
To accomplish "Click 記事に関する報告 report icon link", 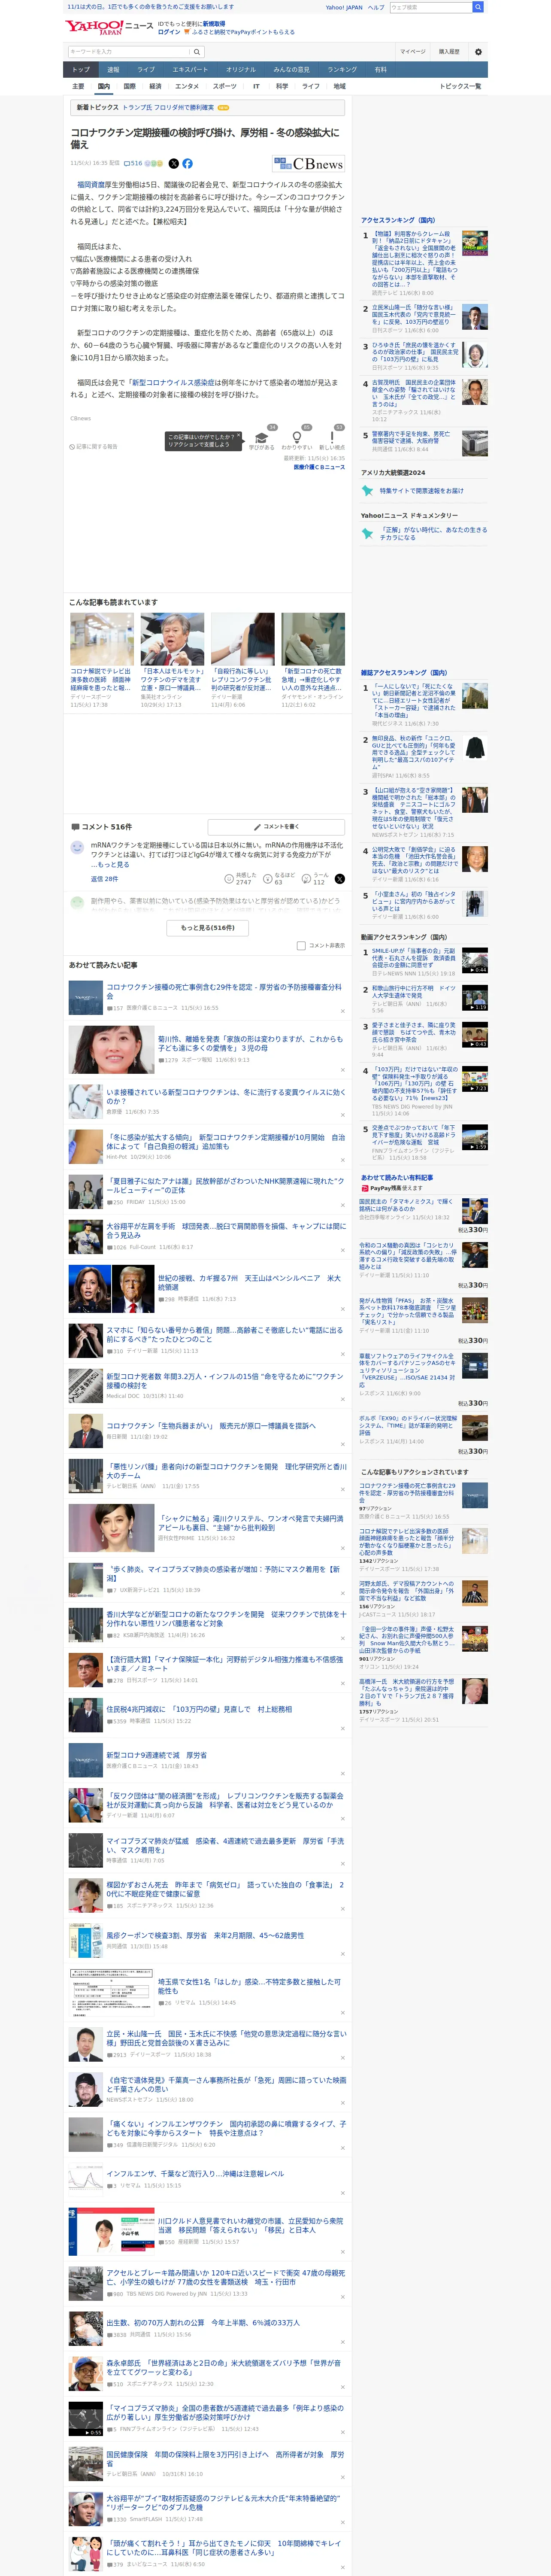I will point(93,446).
